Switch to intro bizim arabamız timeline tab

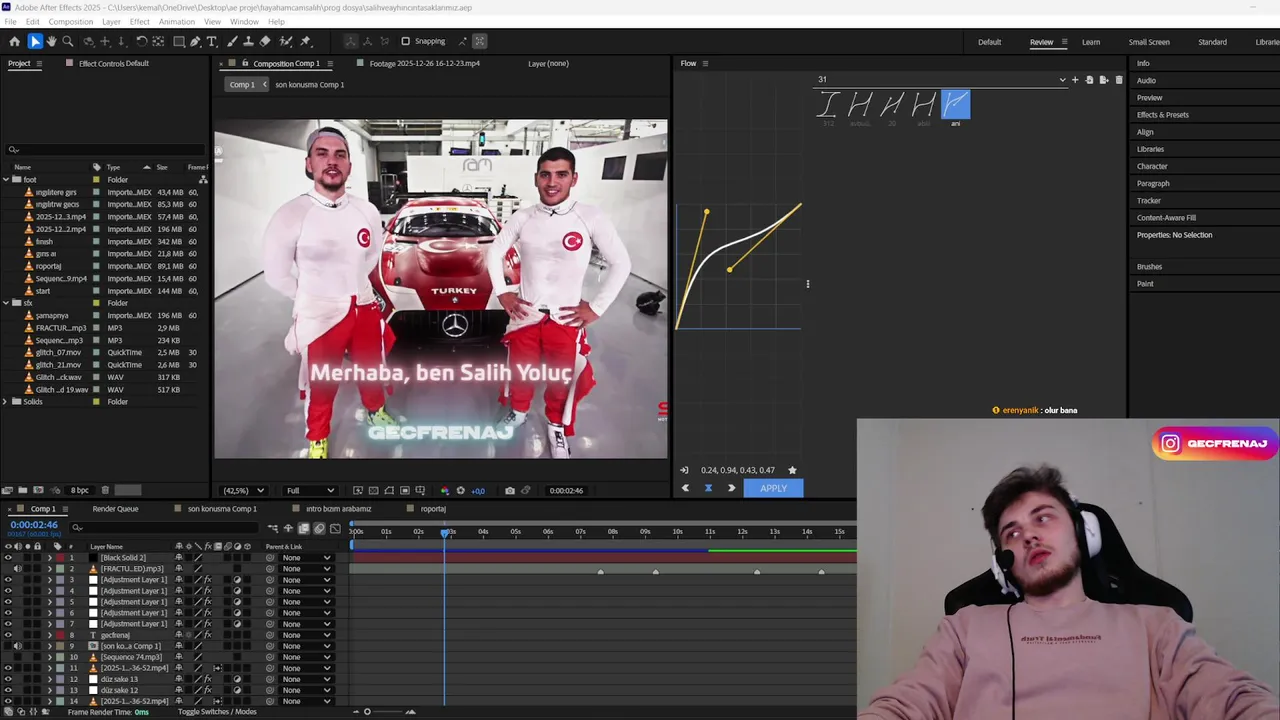[x=338, y=509]
